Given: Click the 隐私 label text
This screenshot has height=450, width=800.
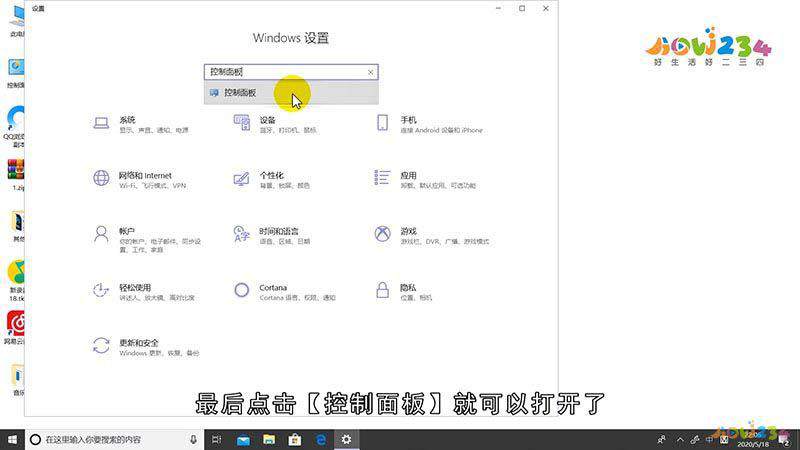Looking at the screenshot, I should pyautogui.click(x=408, y=288).
